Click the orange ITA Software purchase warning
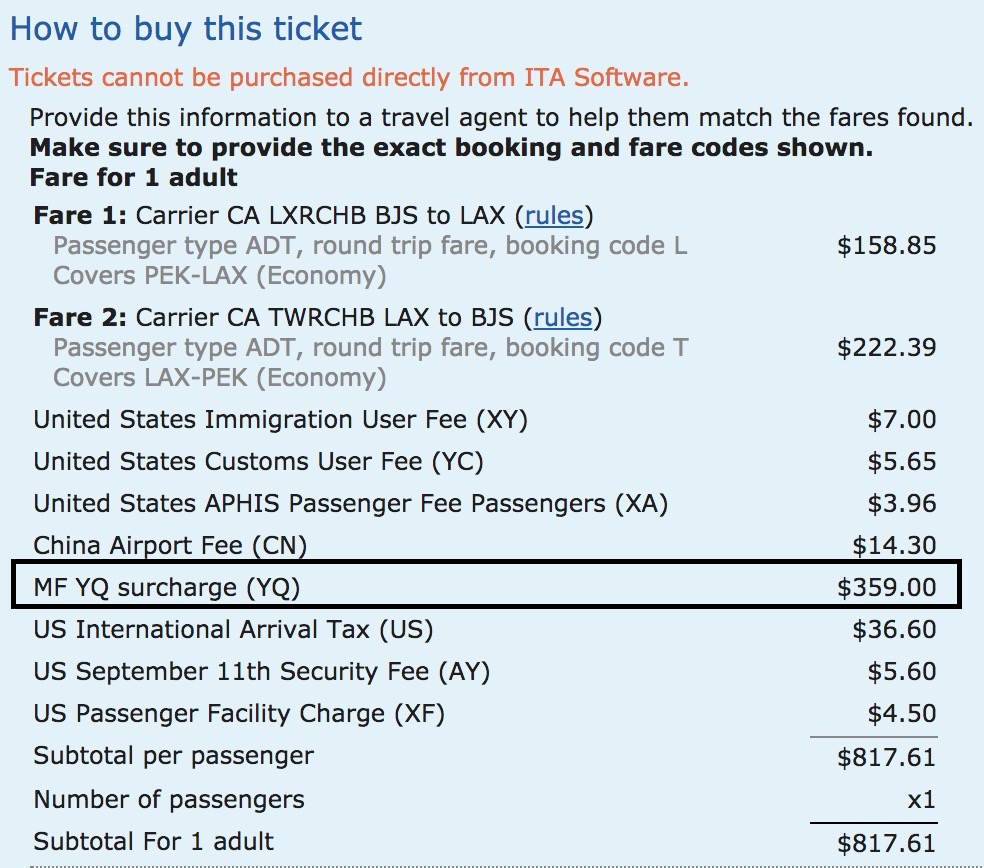The image size is (984, 868). [349, 77]
